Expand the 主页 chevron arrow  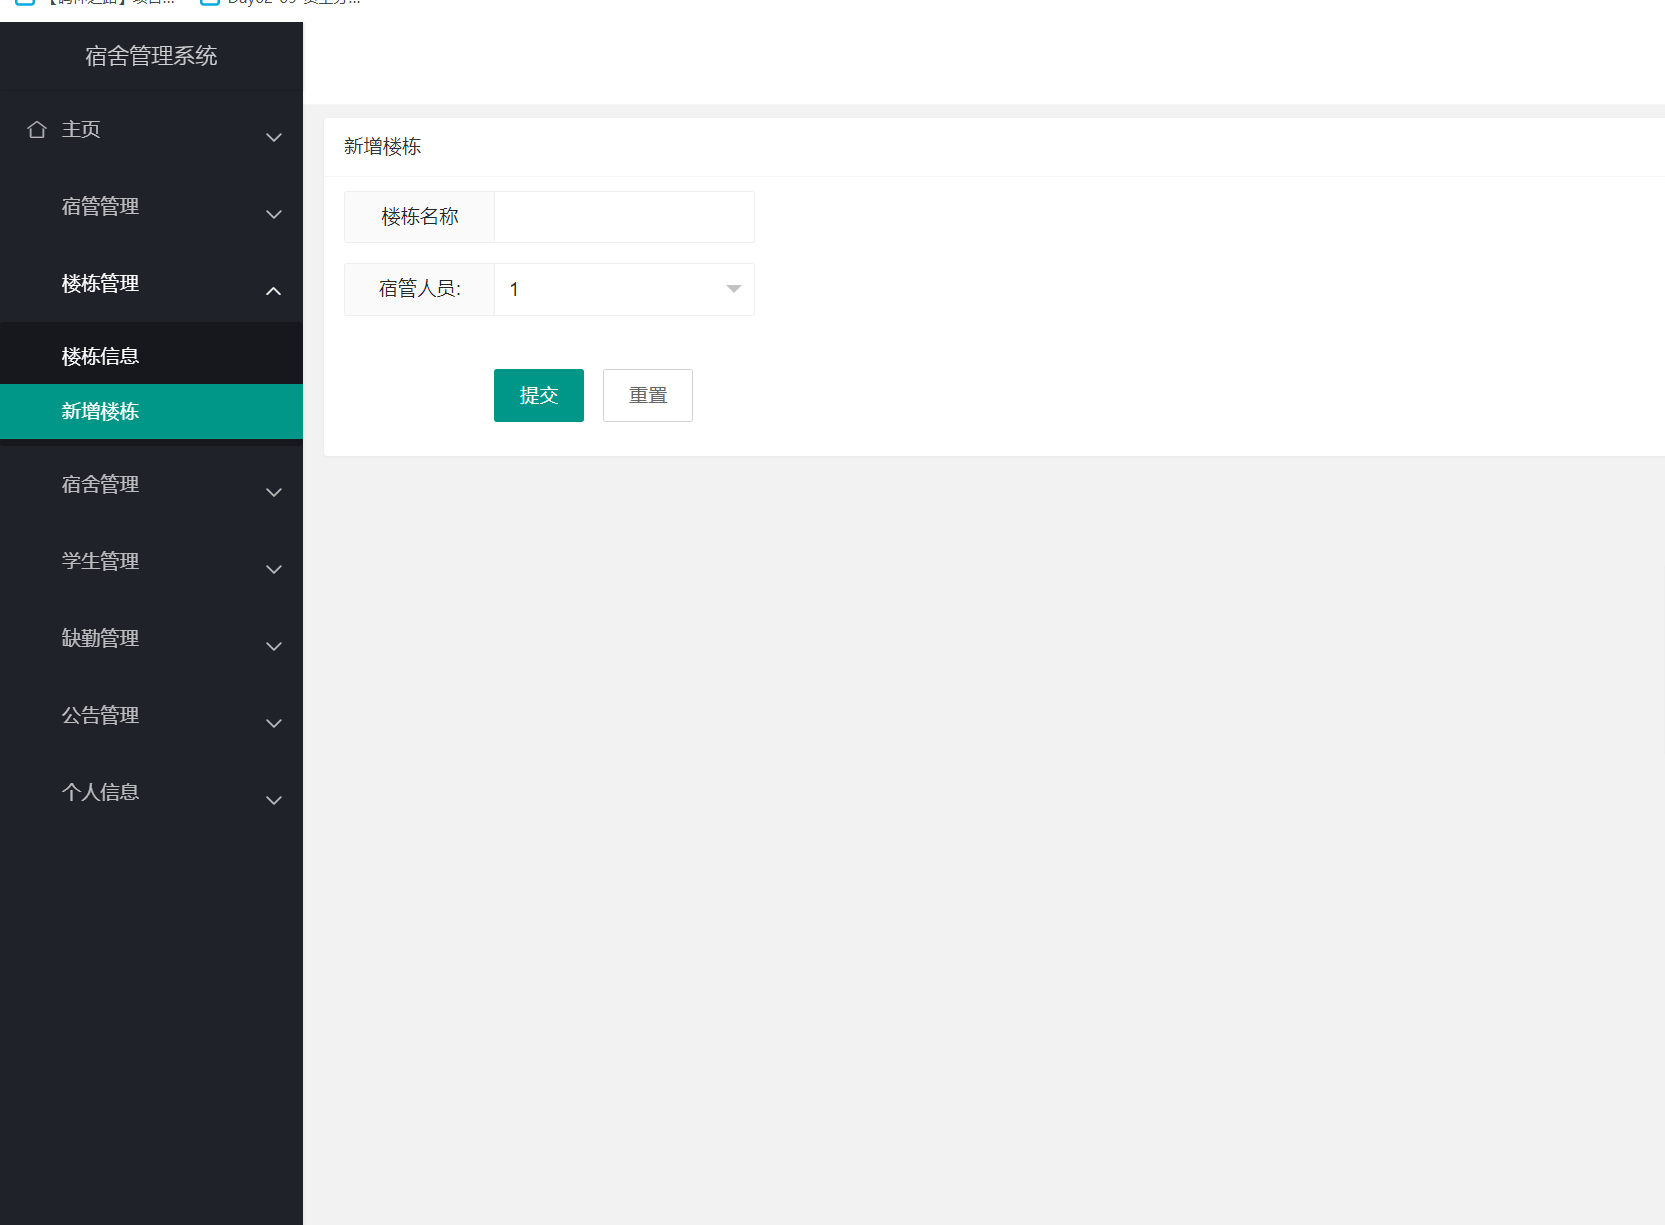click(x=274, y=137)
